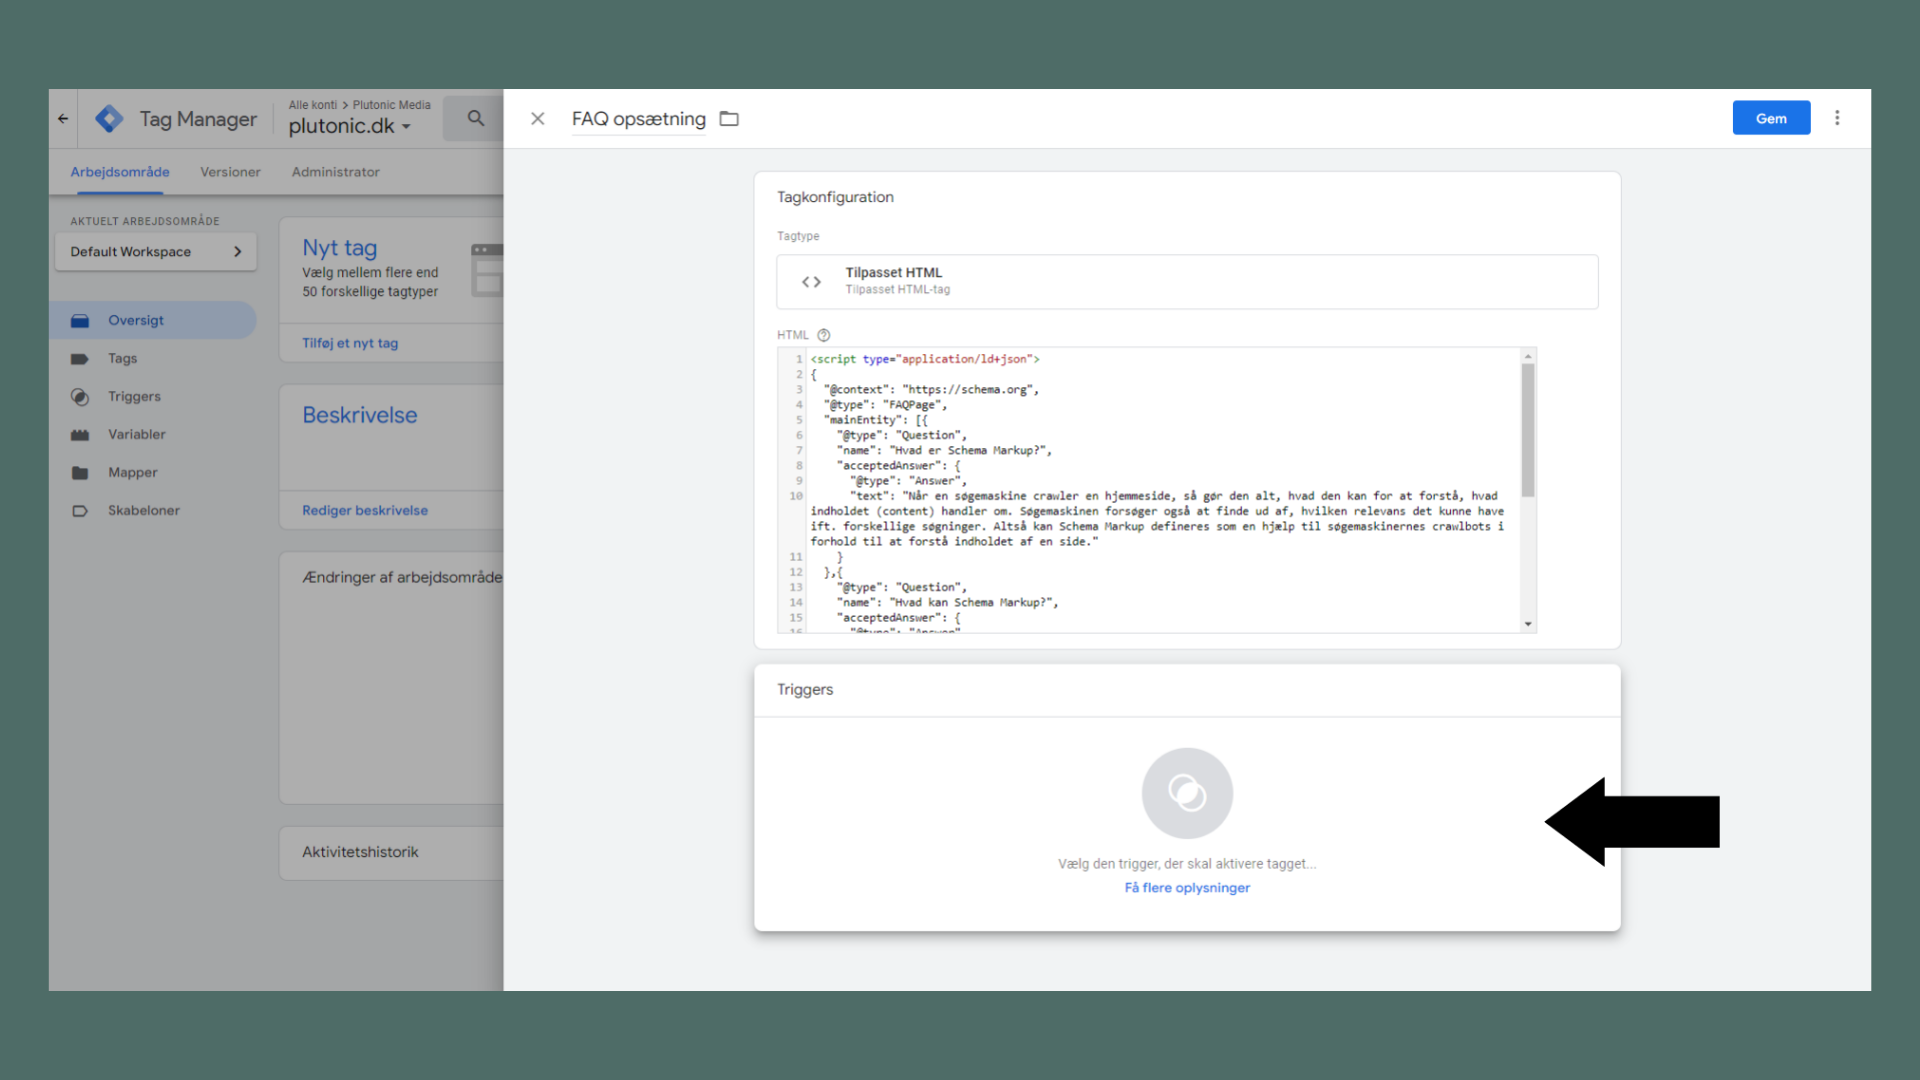Click the Tilpasset HTML code brackets icon

click(x=812, y=282)
